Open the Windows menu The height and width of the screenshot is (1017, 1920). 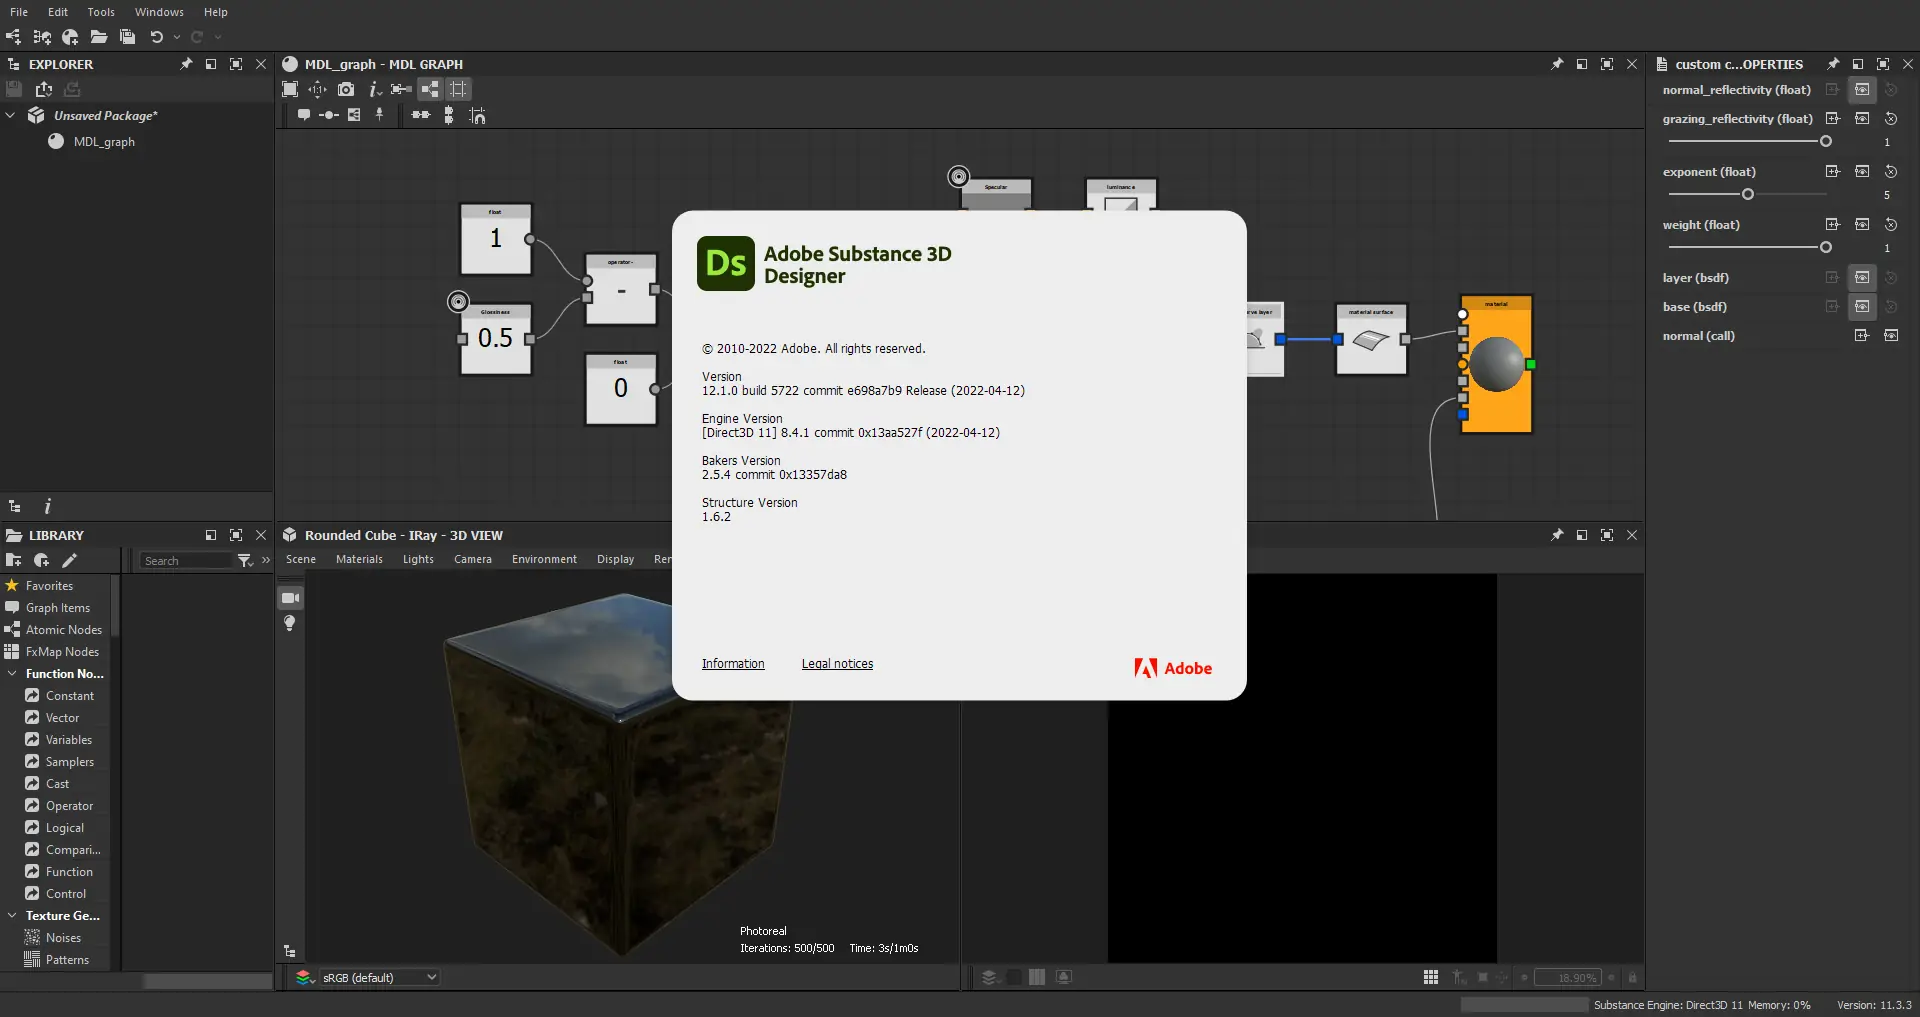pos(159,12)
